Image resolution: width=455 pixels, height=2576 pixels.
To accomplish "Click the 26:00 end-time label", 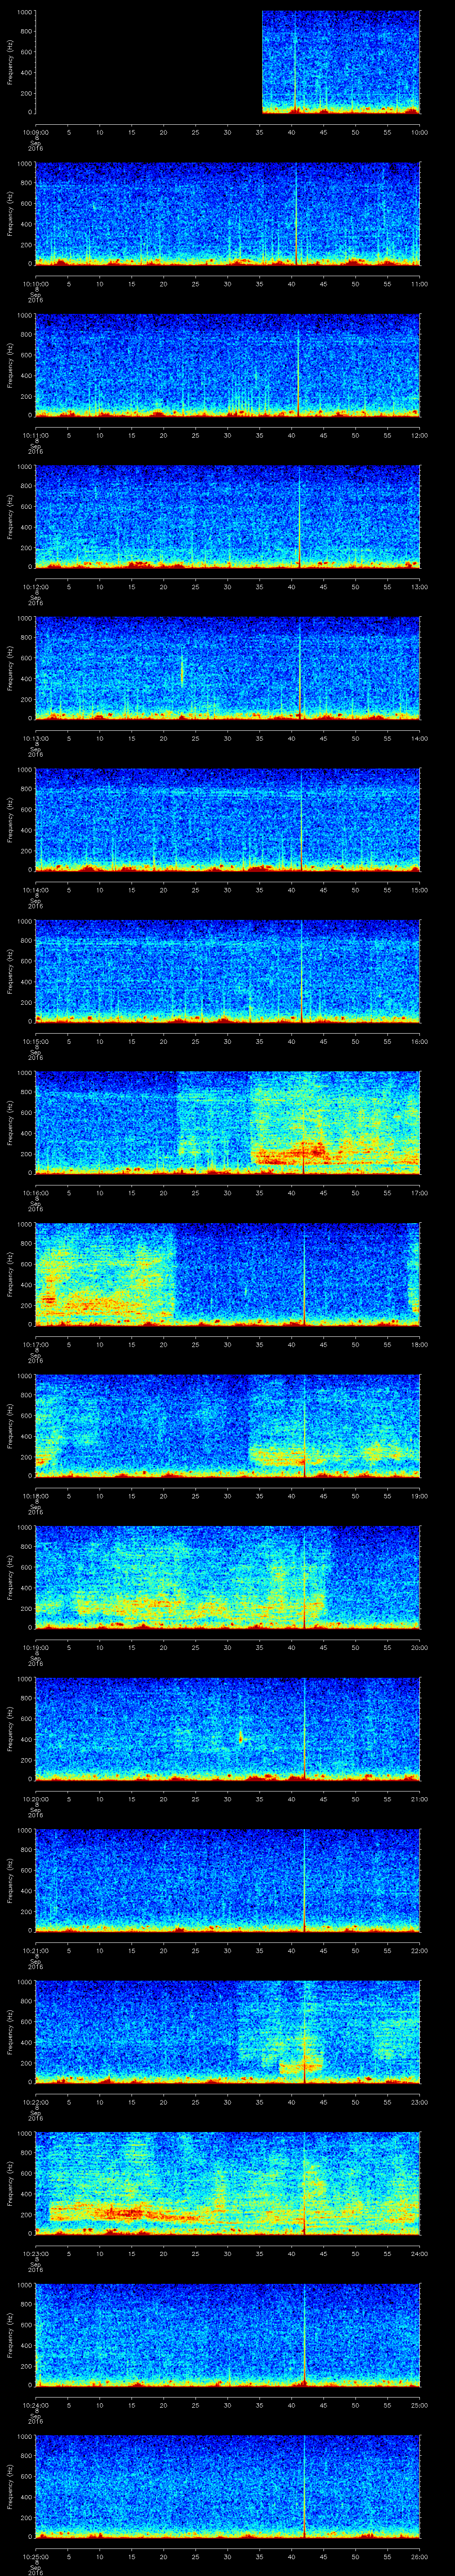I will (x=420, y=2556).
